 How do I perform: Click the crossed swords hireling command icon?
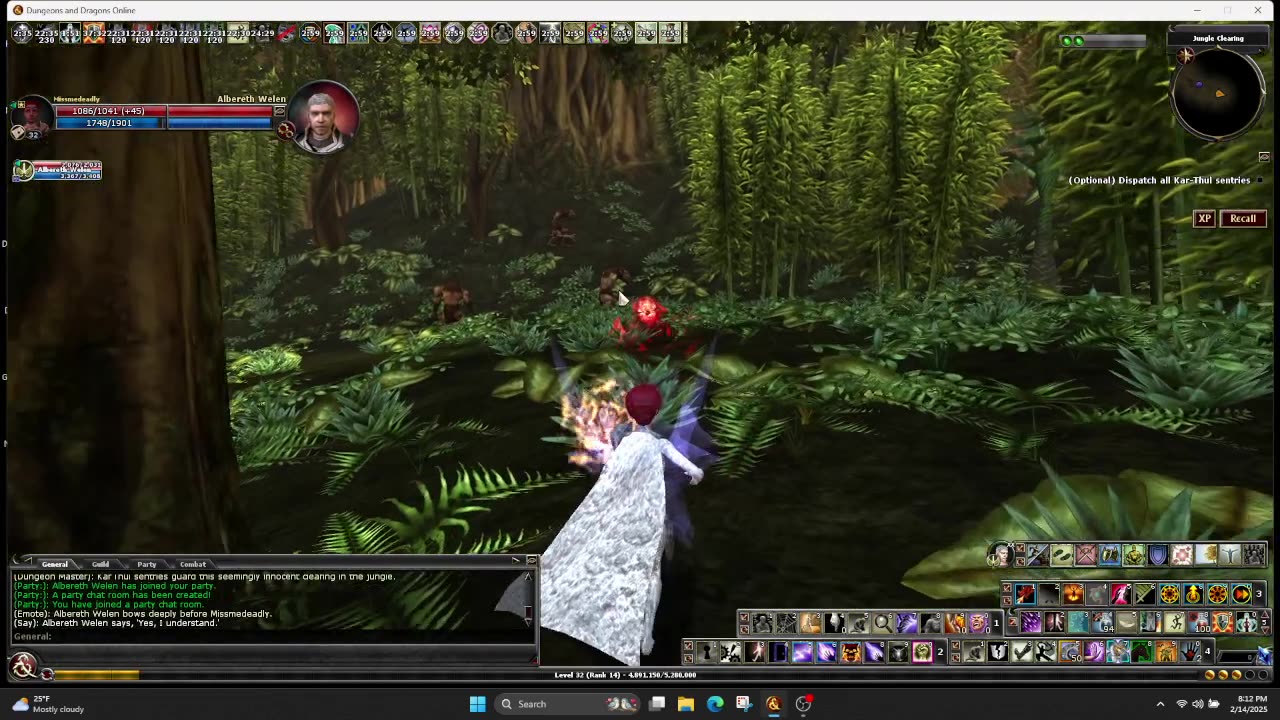coord(1086,554)
